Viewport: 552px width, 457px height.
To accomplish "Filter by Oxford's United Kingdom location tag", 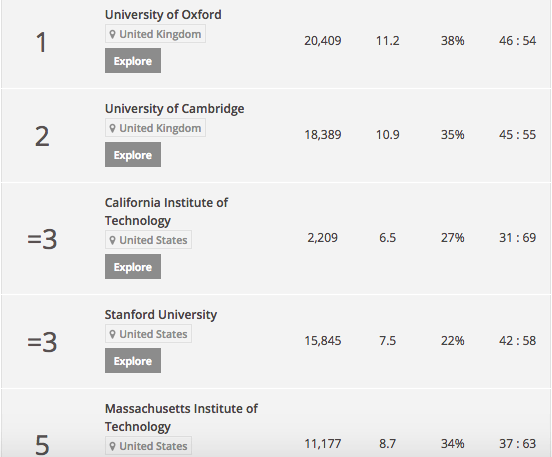I will point(155,34).
